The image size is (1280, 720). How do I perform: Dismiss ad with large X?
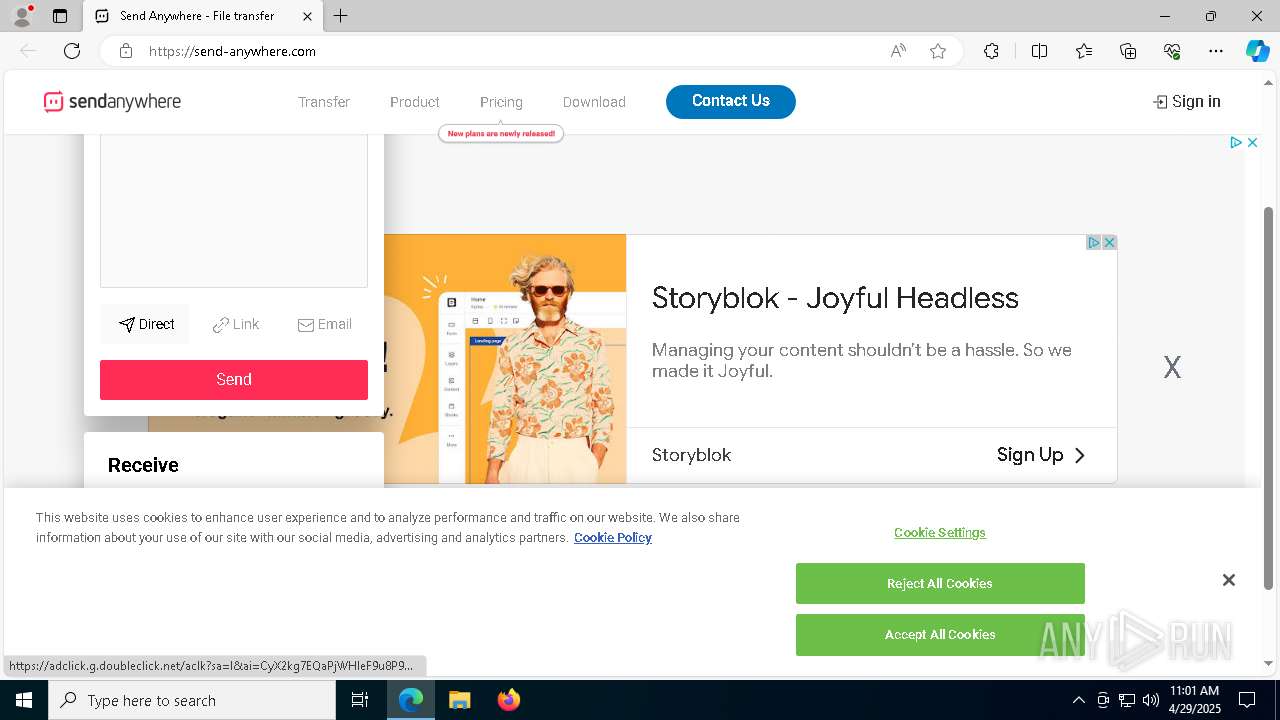click(1172, 368)
